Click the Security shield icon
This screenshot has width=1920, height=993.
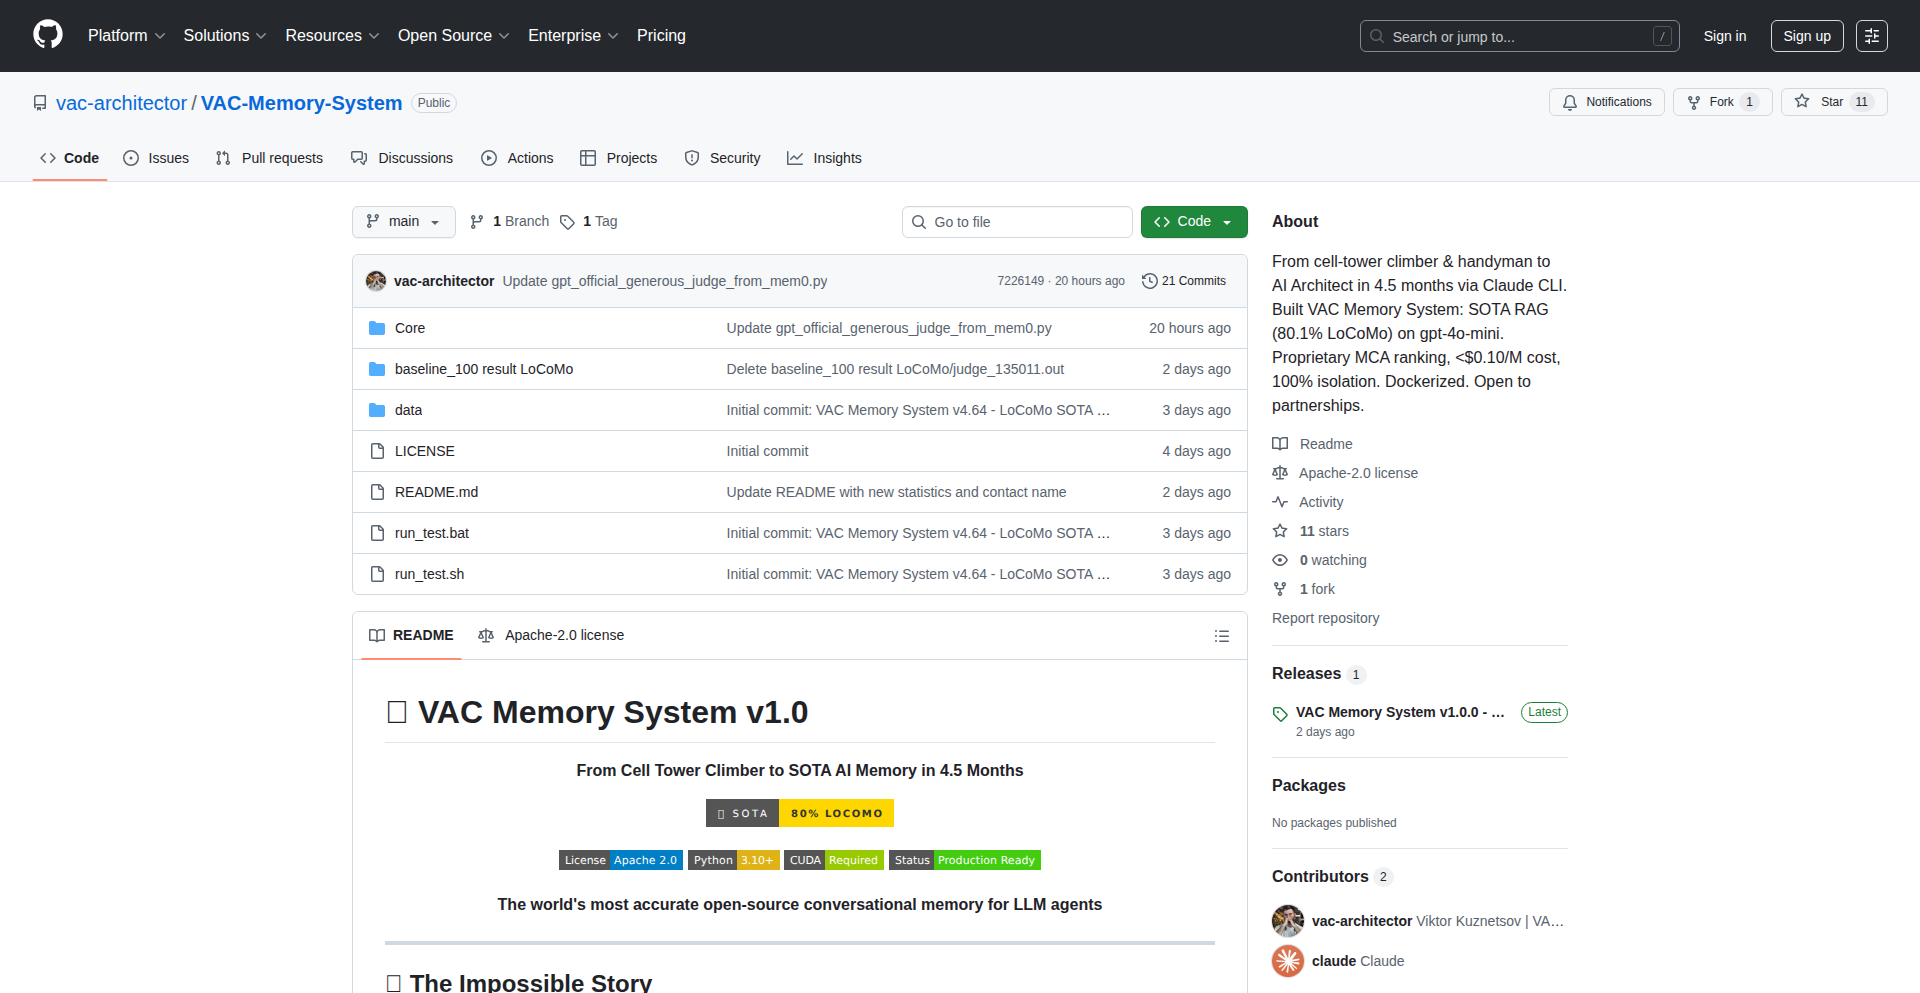pyautogui.click(x=691, y=158)
